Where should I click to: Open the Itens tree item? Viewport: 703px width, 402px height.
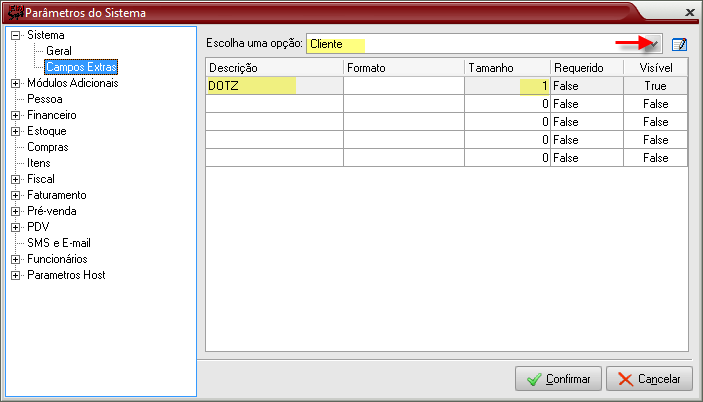point(39,163)
